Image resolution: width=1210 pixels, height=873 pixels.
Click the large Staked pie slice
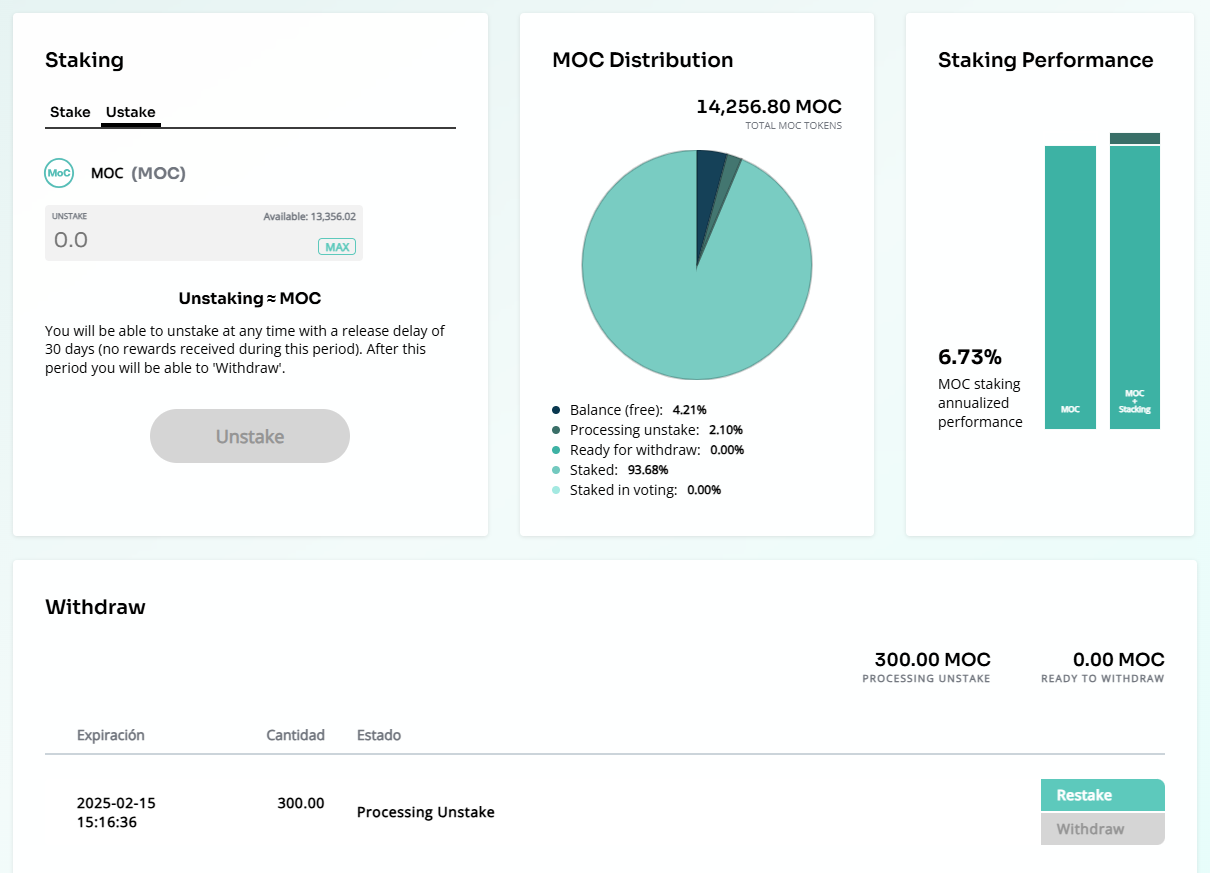pyautogui.click(x=680, y=300)
